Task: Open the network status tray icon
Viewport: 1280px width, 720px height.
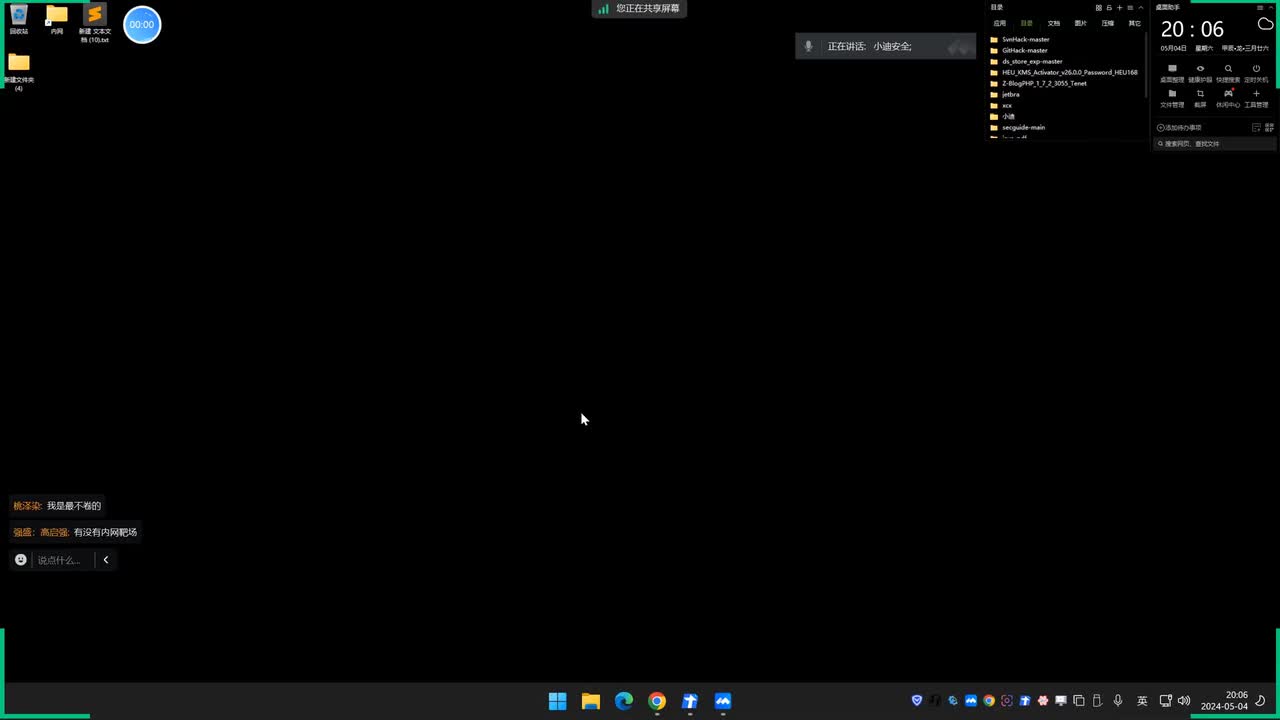Action: tap(1166, 701)
